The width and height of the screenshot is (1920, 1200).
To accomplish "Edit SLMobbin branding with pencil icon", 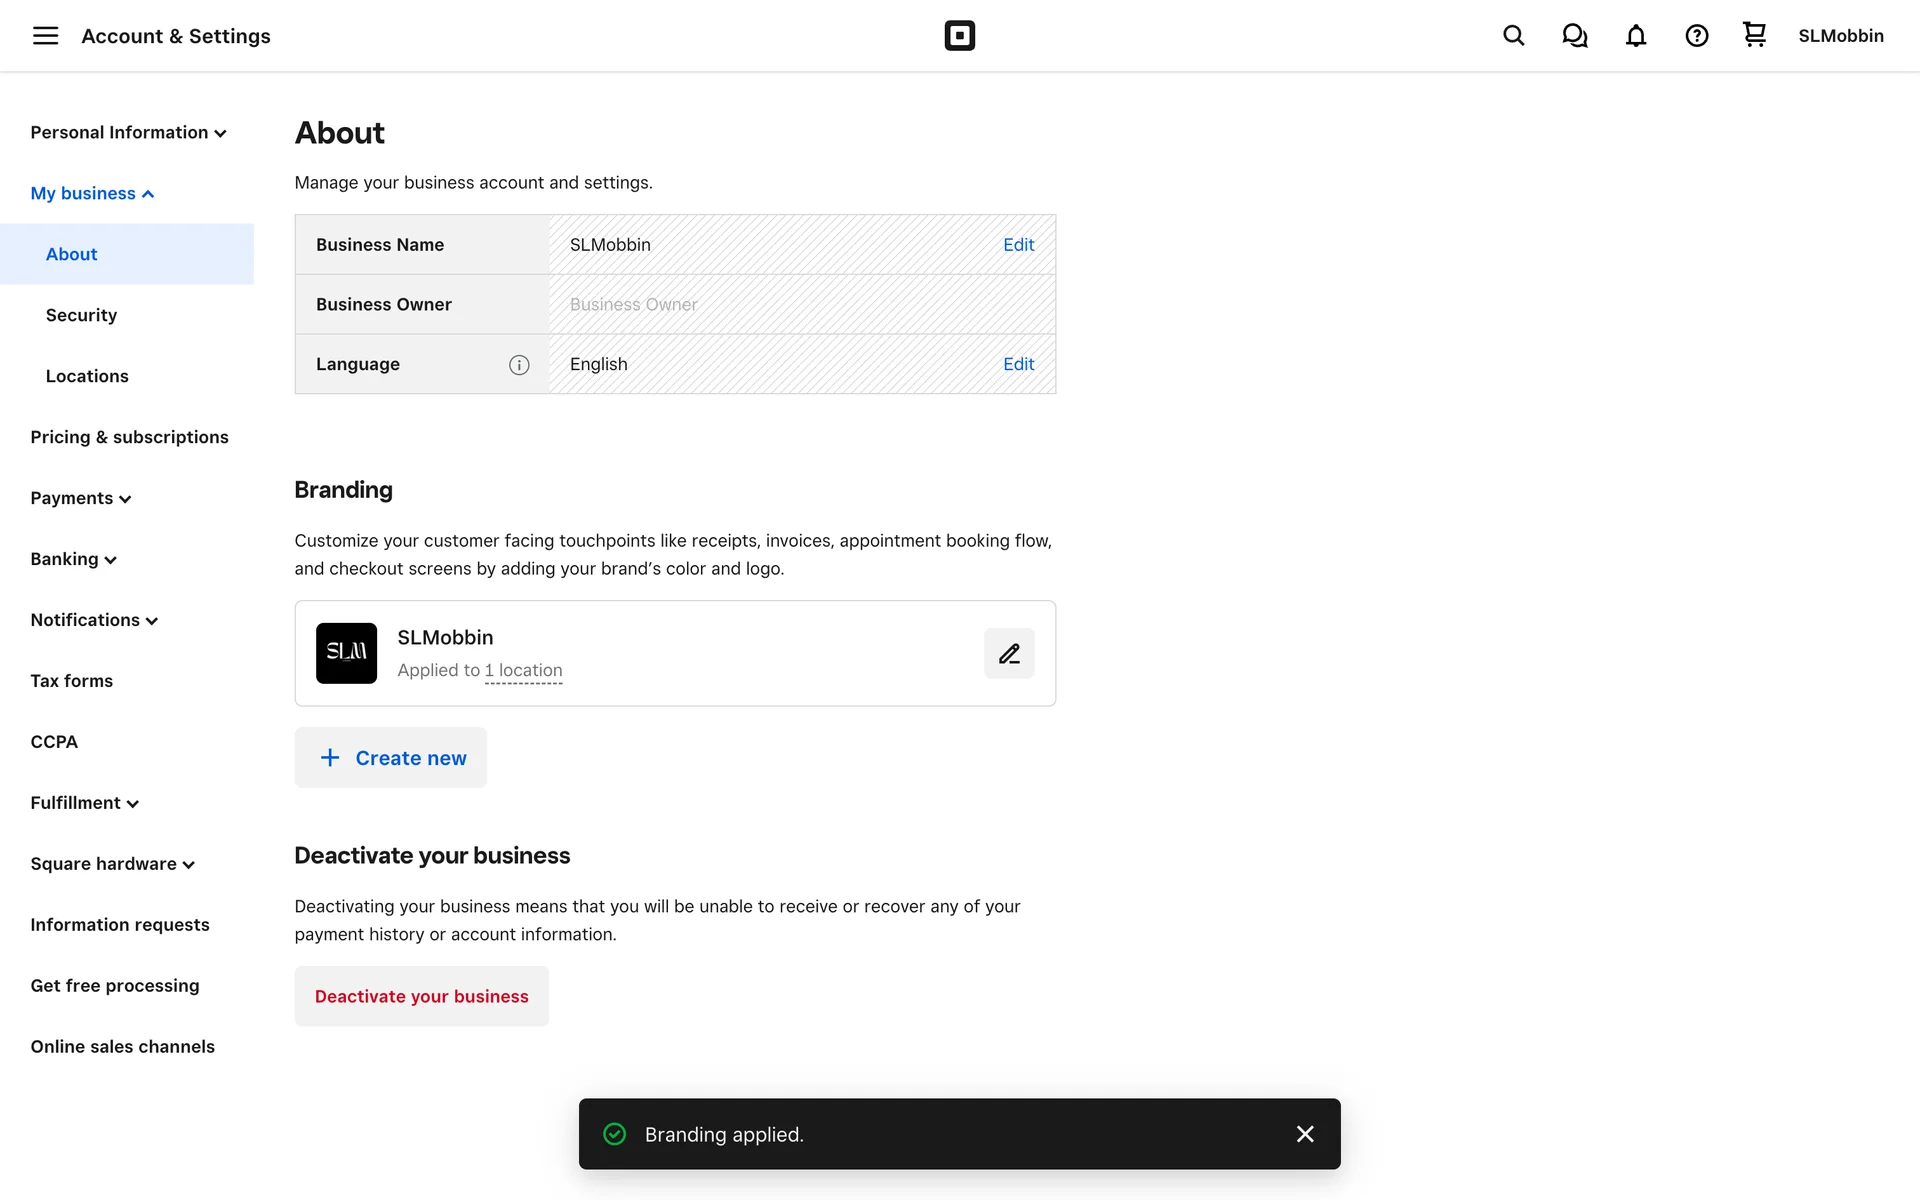I will 1009,654.
